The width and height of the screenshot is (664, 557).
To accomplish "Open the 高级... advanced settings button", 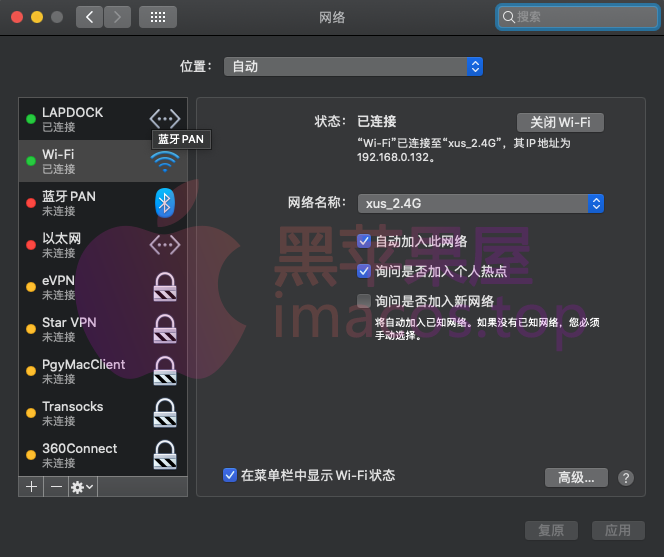I will (x=576, y=478).
